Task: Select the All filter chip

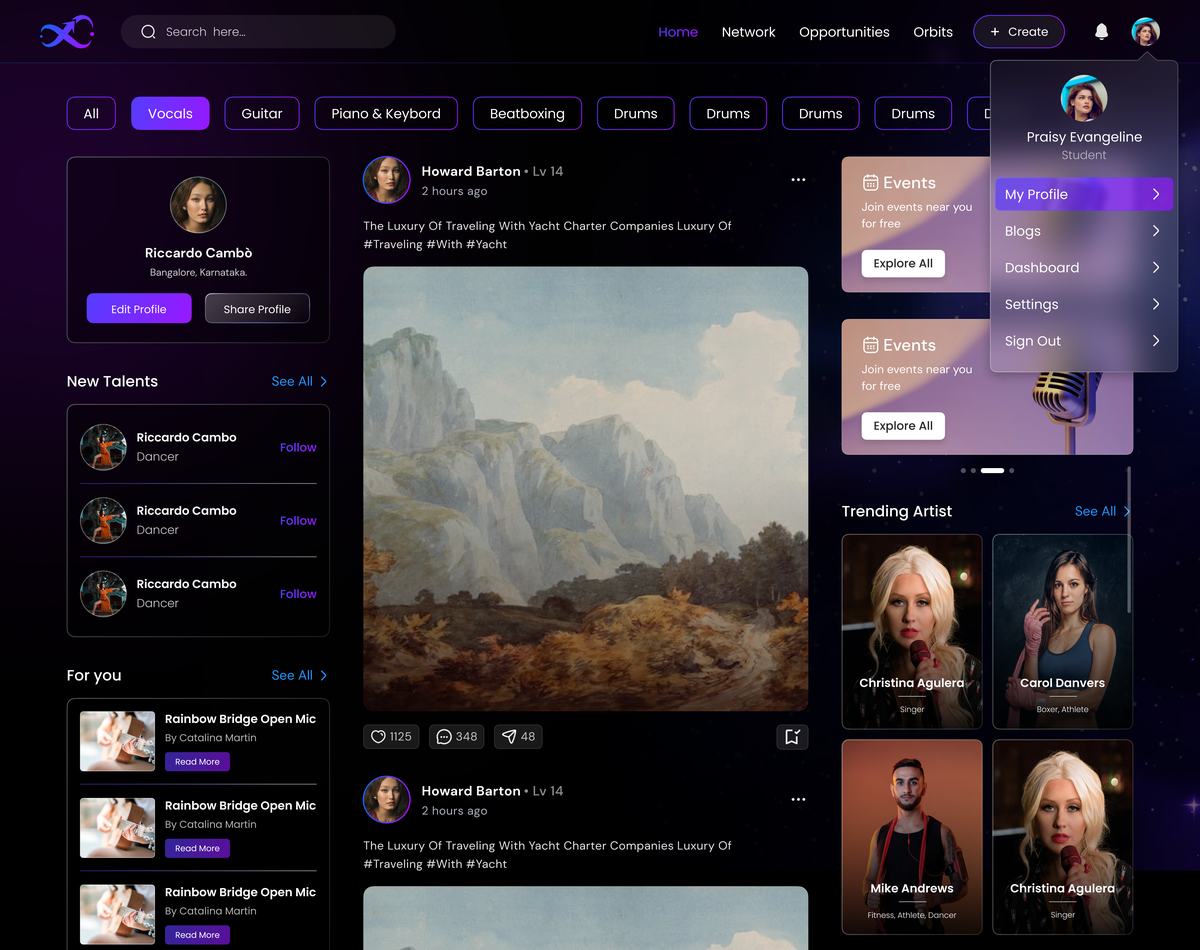Action: tap(91, 113)
